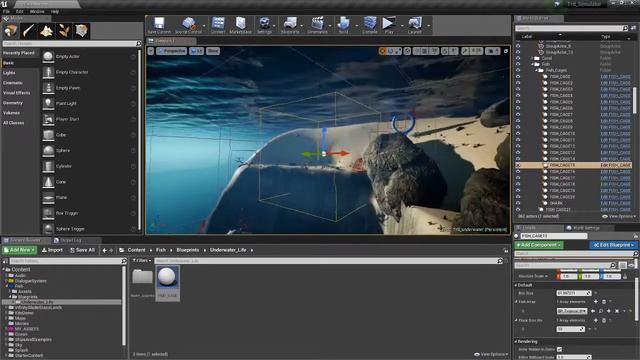Add element to Fish Array with plus icon
Viewport: 640px width, 360px height.
[x=596, y=302]
